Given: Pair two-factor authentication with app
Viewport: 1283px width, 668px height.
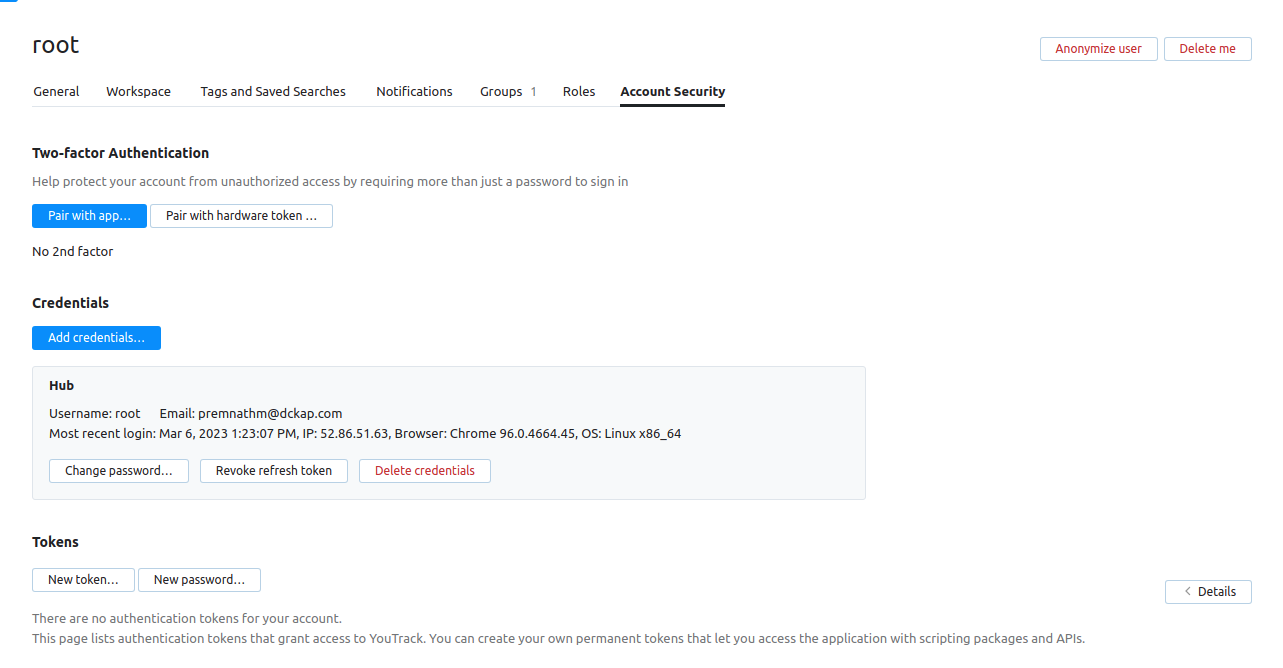Looking at the screenshot, I should 89,215.
